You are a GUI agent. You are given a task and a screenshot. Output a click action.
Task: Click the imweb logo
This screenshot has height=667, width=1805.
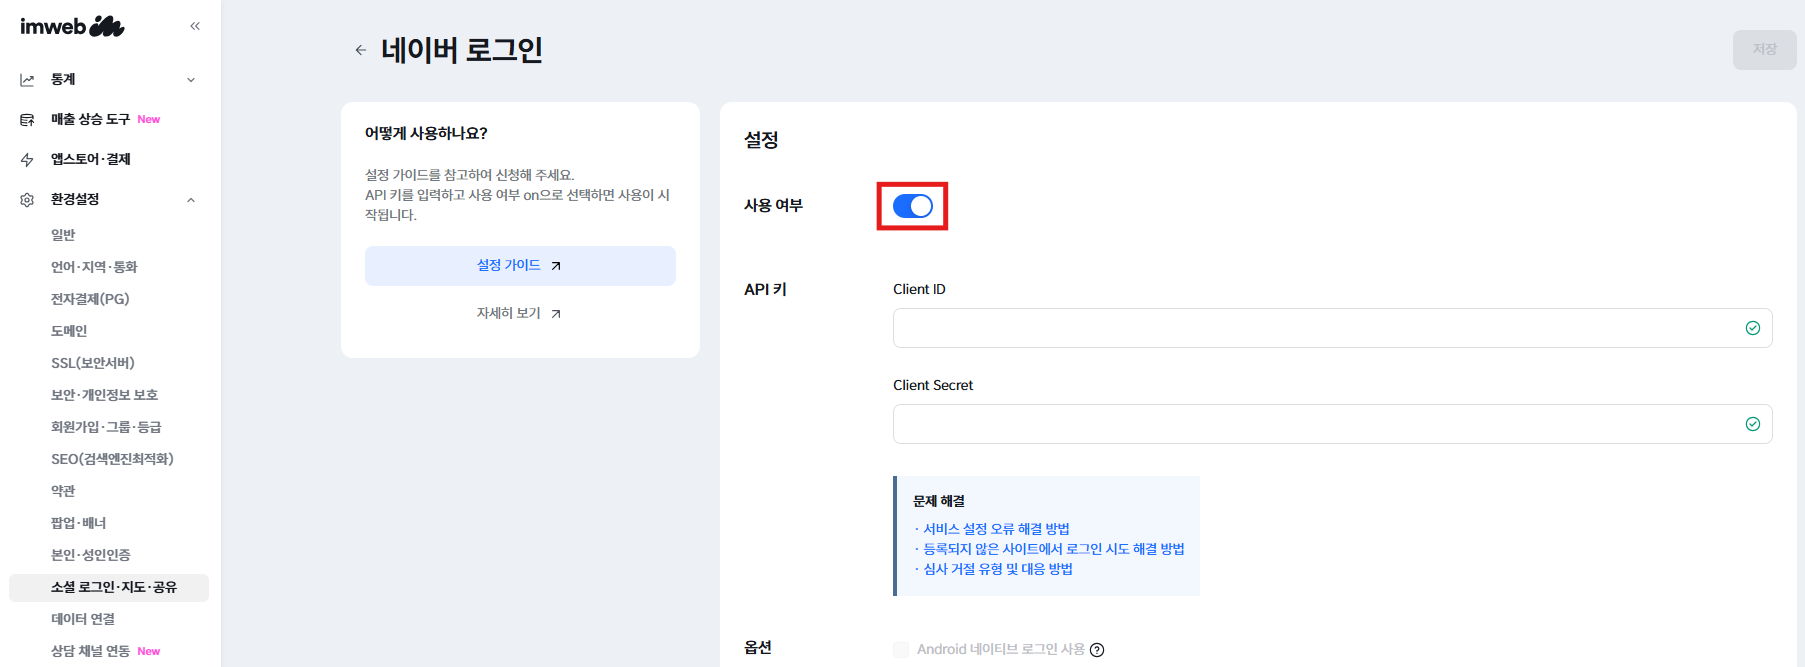[x=72, y=26]
